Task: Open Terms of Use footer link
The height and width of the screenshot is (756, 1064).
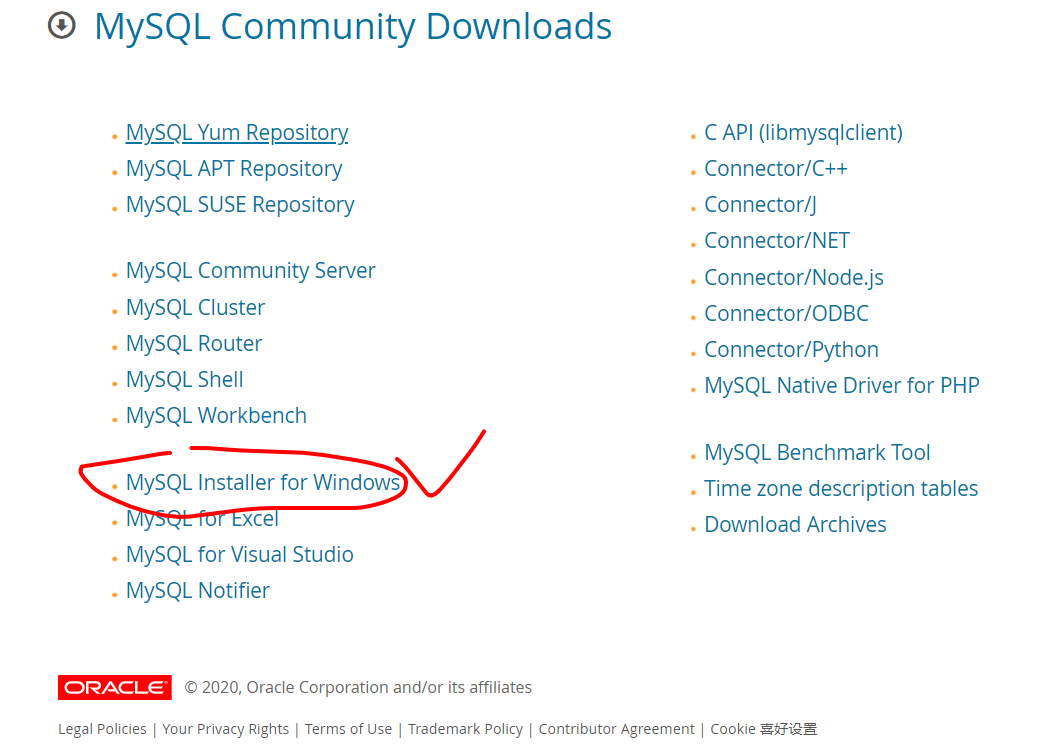Action: pyautogui.click(x=348, y=729)
